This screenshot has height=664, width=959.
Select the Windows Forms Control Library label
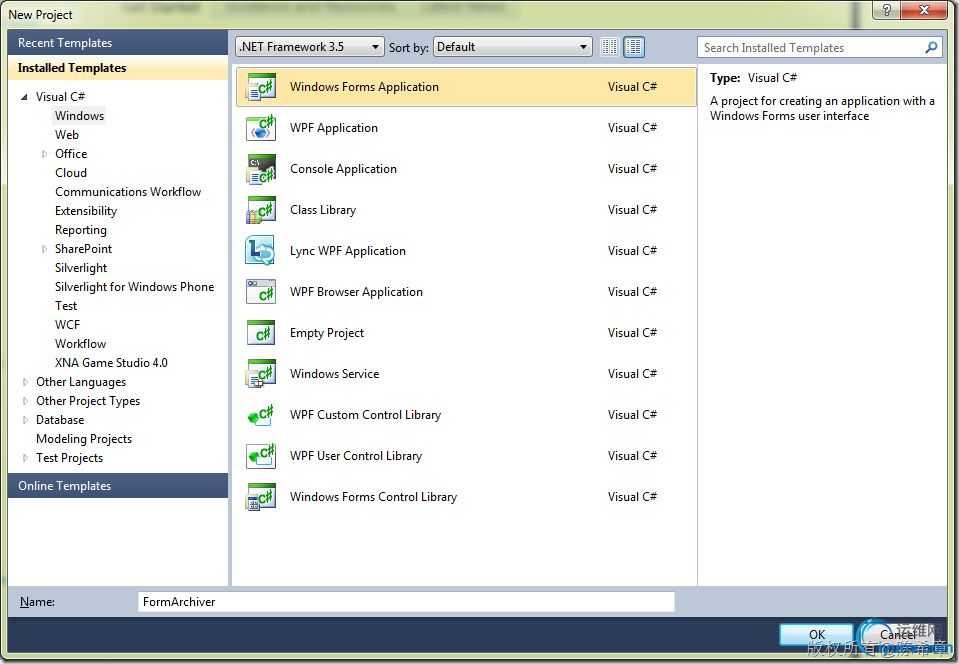(373, 496)
